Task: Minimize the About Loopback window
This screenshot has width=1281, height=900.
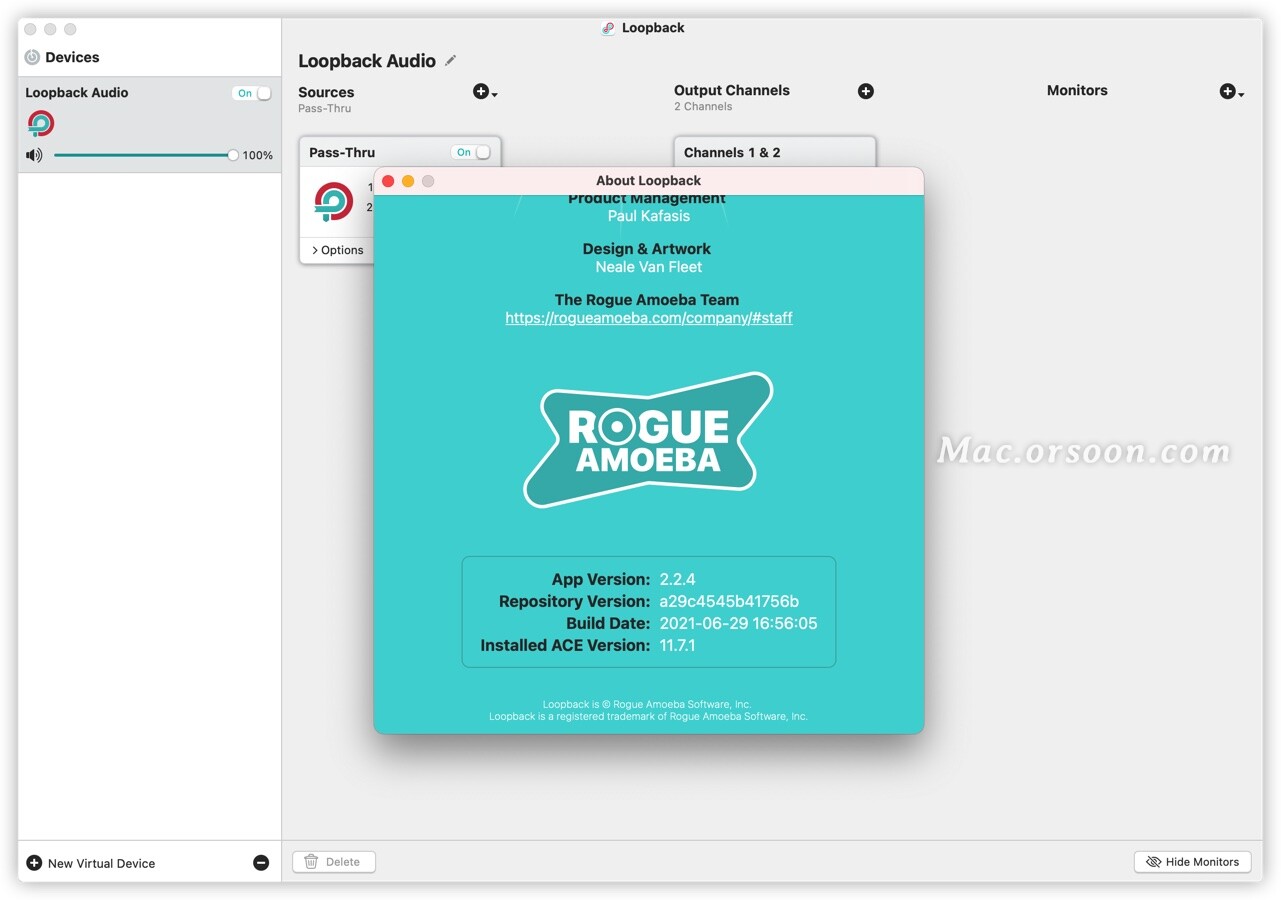Action: click(408, 181)
